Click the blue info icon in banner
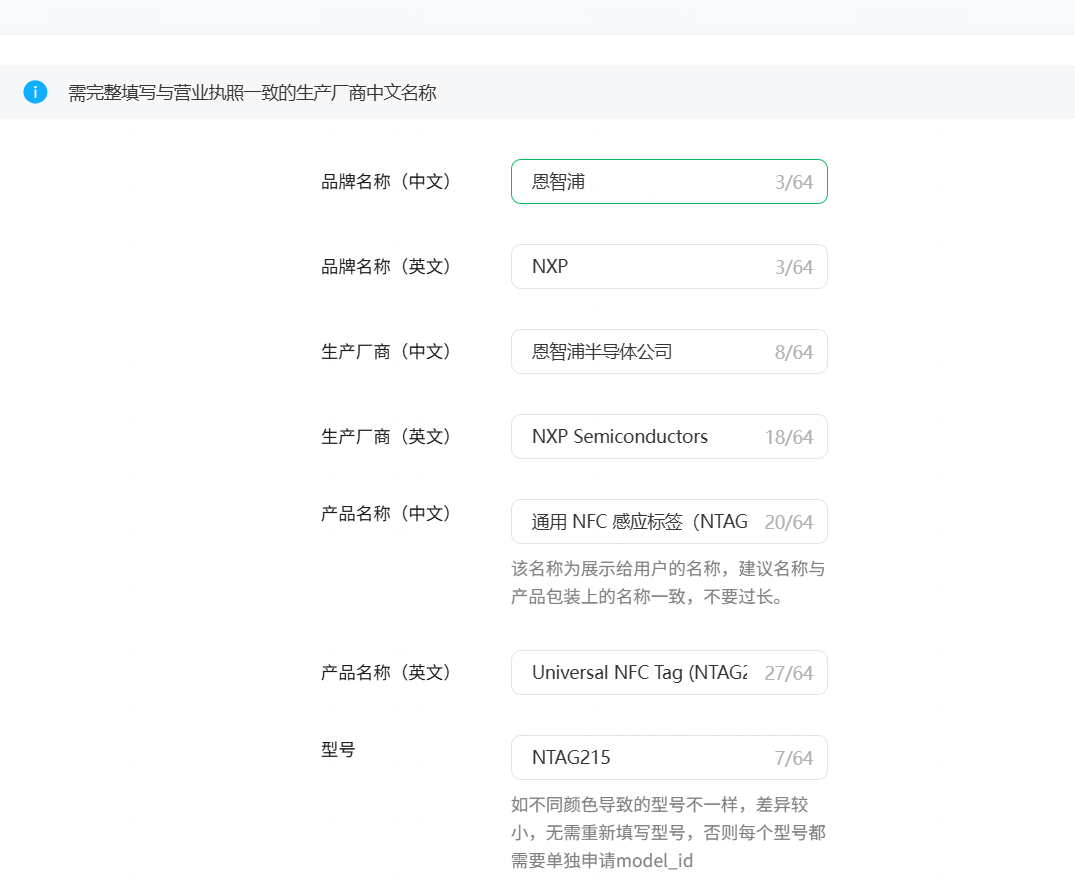The width and height of the screenshot is (1075, 895). click(35, 92)
